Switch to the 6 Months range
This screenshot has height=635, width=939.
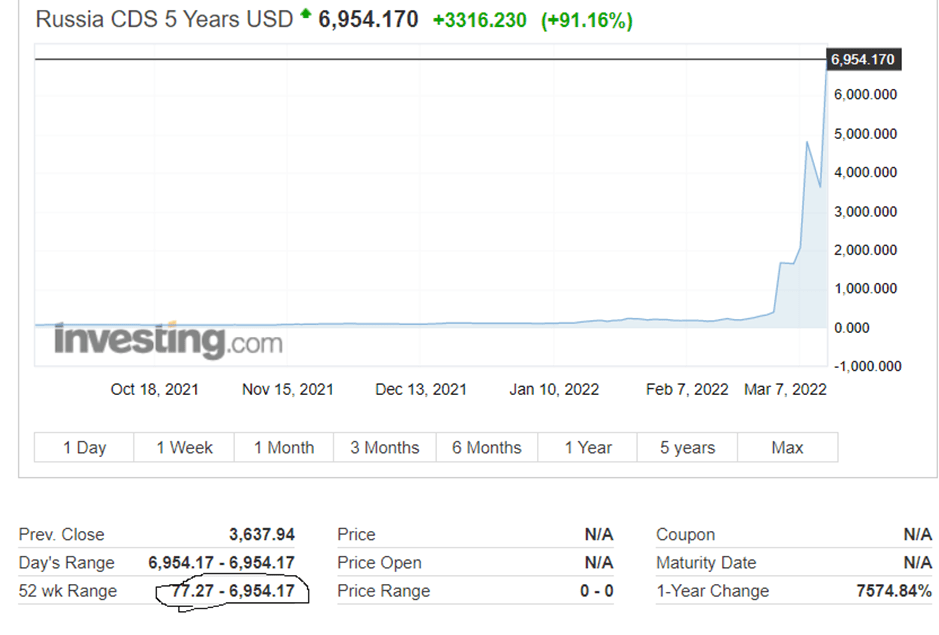point(487,447)
